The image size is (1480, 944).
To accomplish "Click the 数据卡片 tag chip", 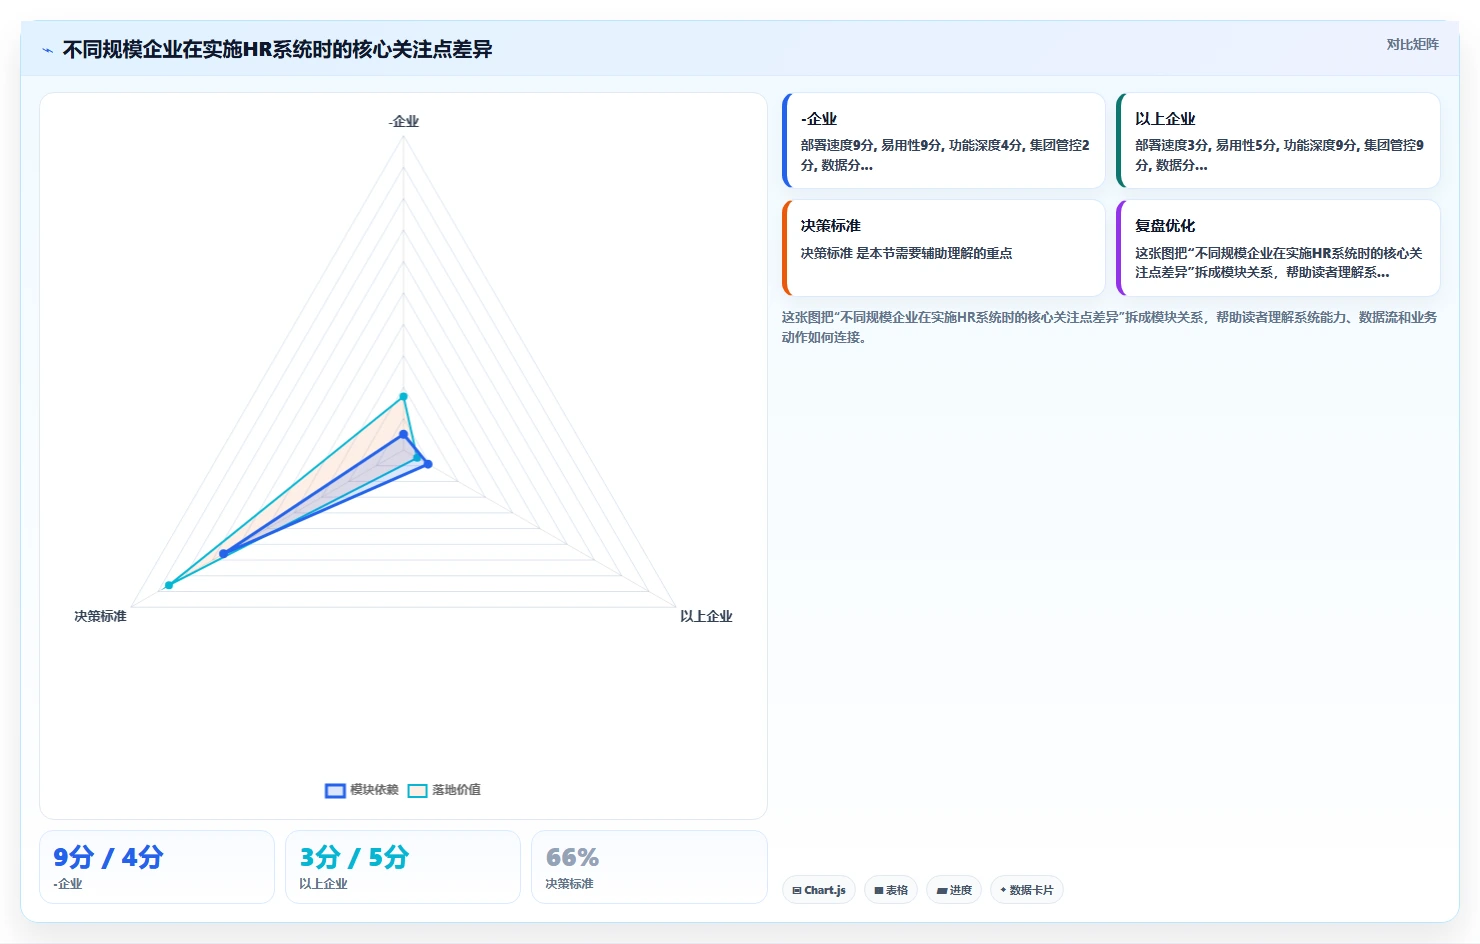I will (1026, 890).
